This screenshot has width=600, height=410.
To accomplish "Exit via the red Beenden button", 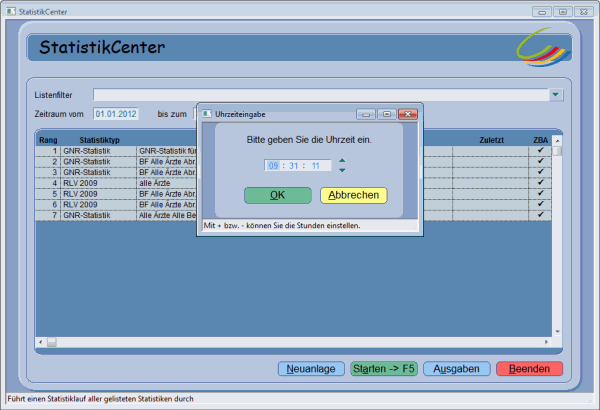I will pyautogui.click(x=529, y=369).
